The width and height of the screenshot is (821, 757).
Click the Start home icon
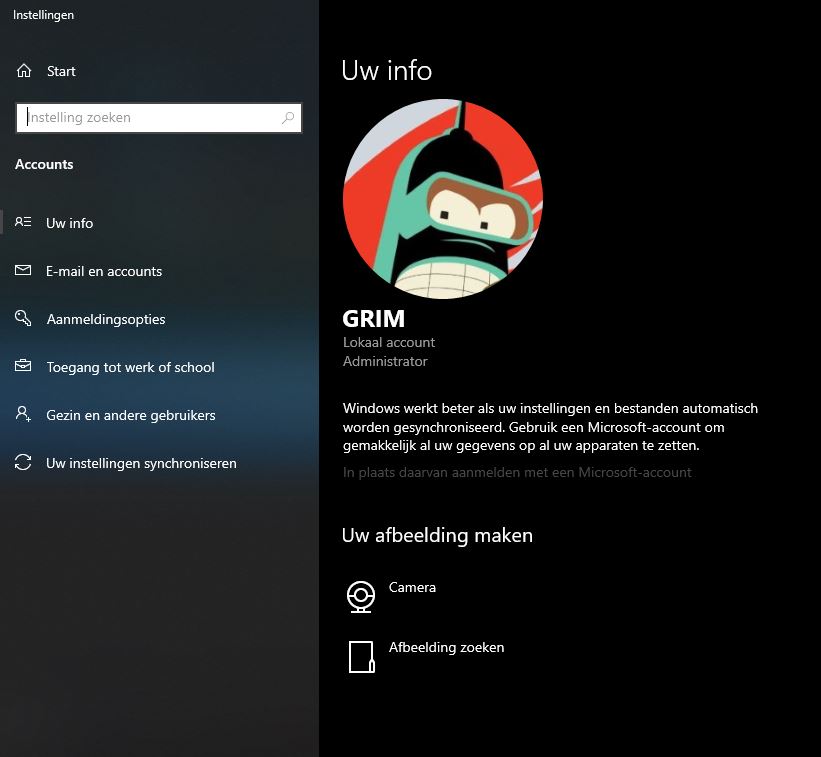pos(24,71)
